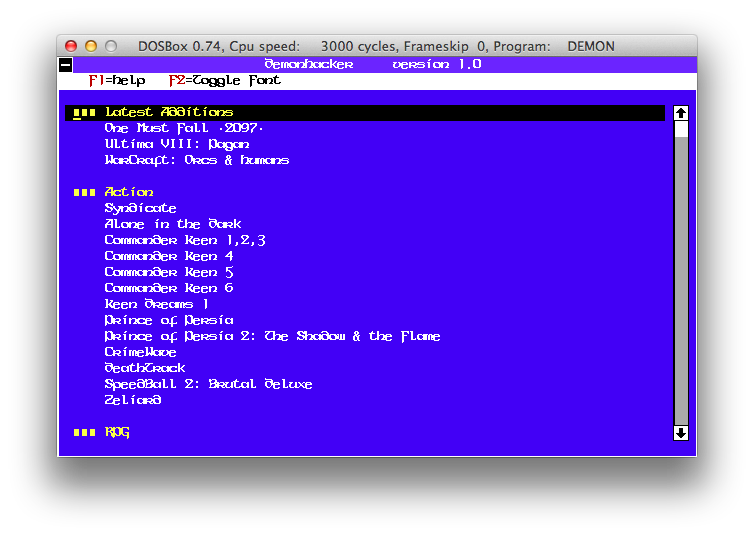Click the F1=Help shortcut
This screenshot has height=536, width=754.
pyautogui.click(x=117, y=80)
